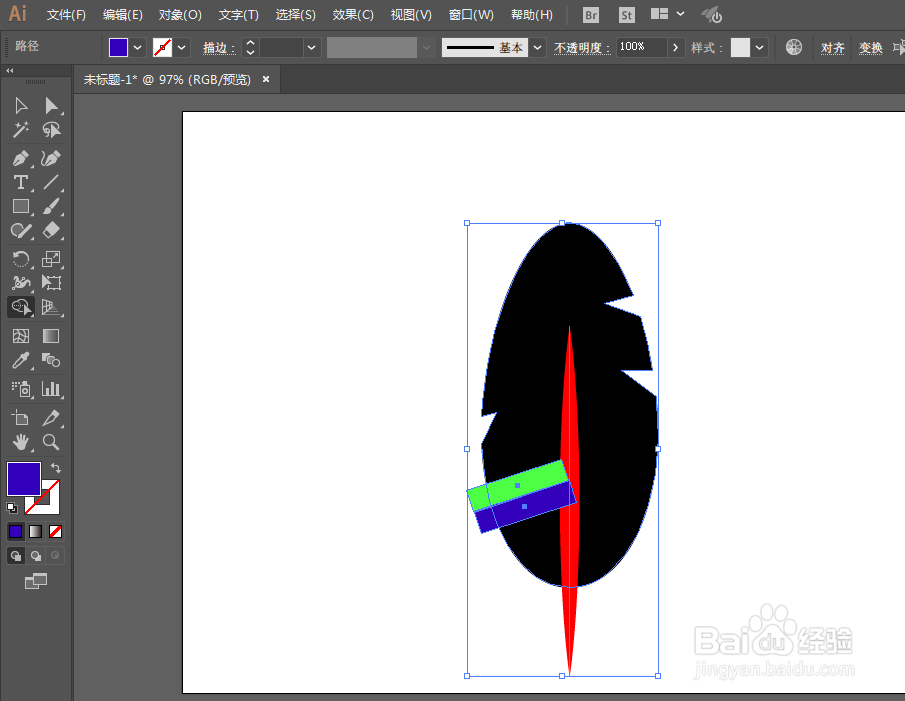905x701 pixels.
Task: Select the Pen tool
Action: [x=20, y=158]
